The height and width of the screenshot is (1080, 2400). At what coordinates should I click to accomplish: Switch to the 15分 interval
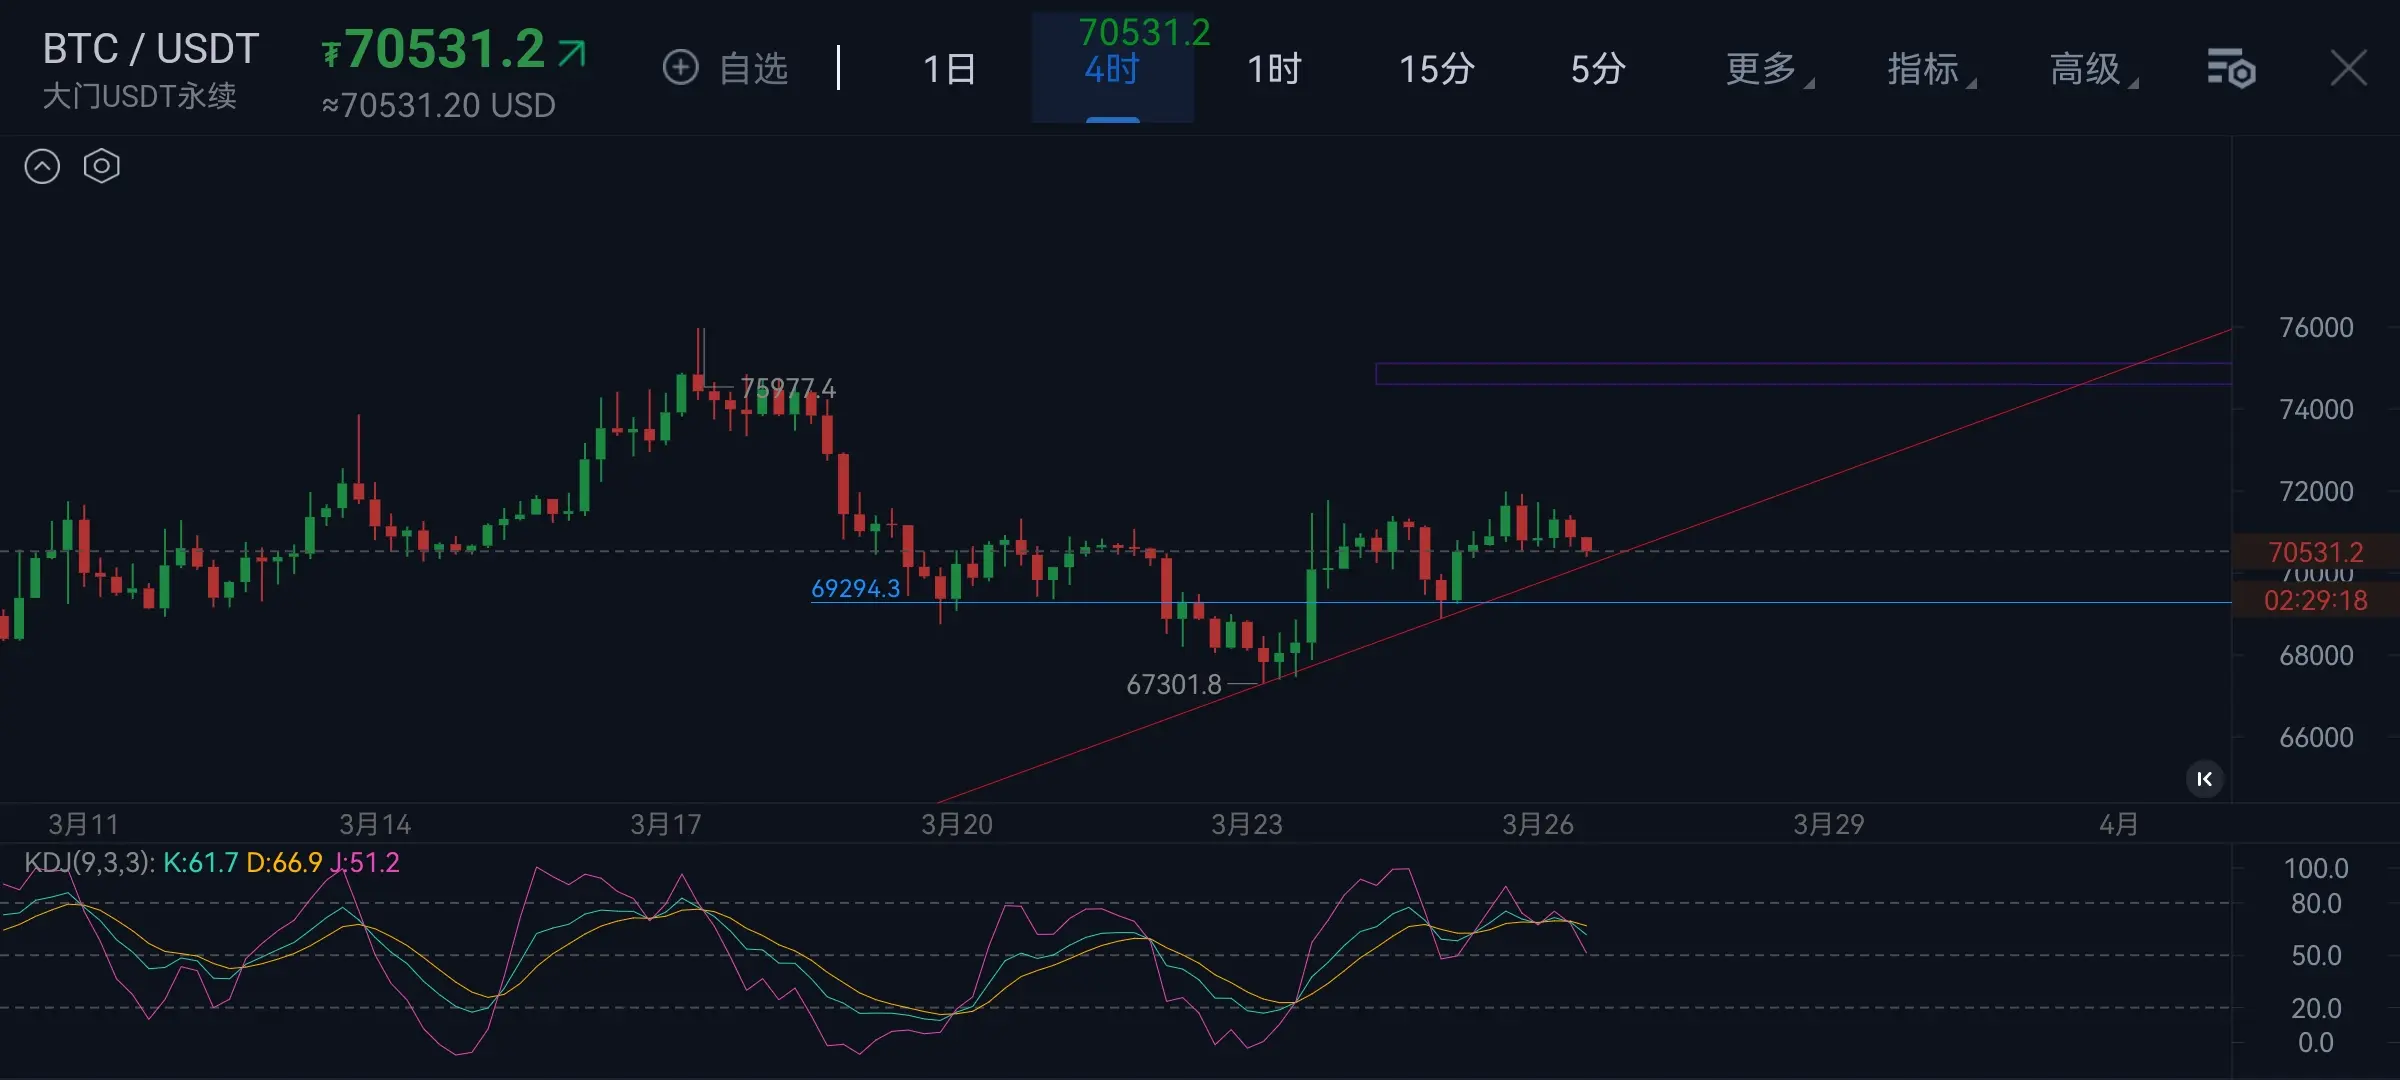(1436, 69)
